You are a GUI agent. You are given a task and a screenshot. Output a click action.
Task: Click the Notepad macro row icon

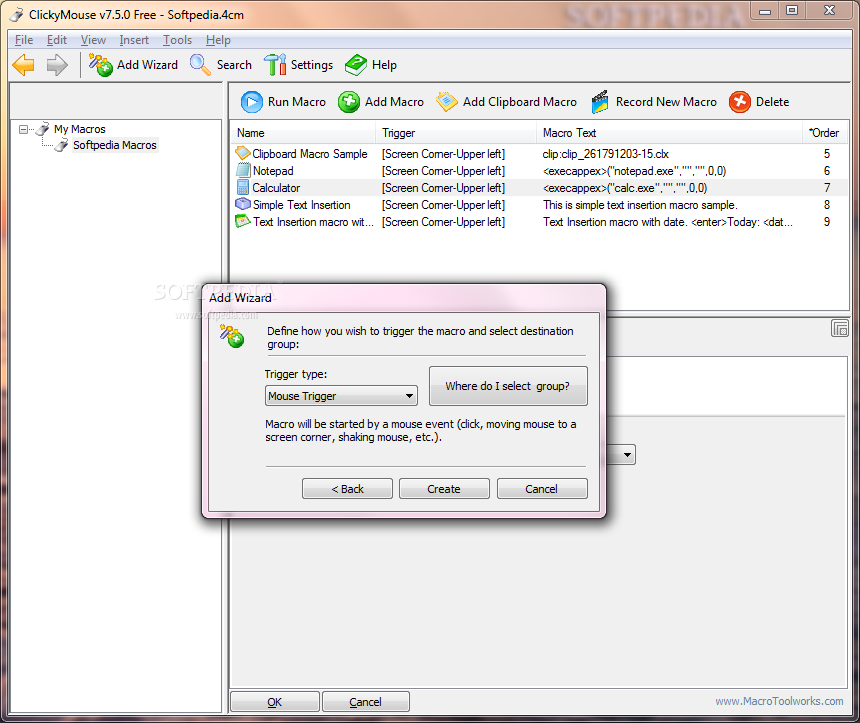coord(242,170)
